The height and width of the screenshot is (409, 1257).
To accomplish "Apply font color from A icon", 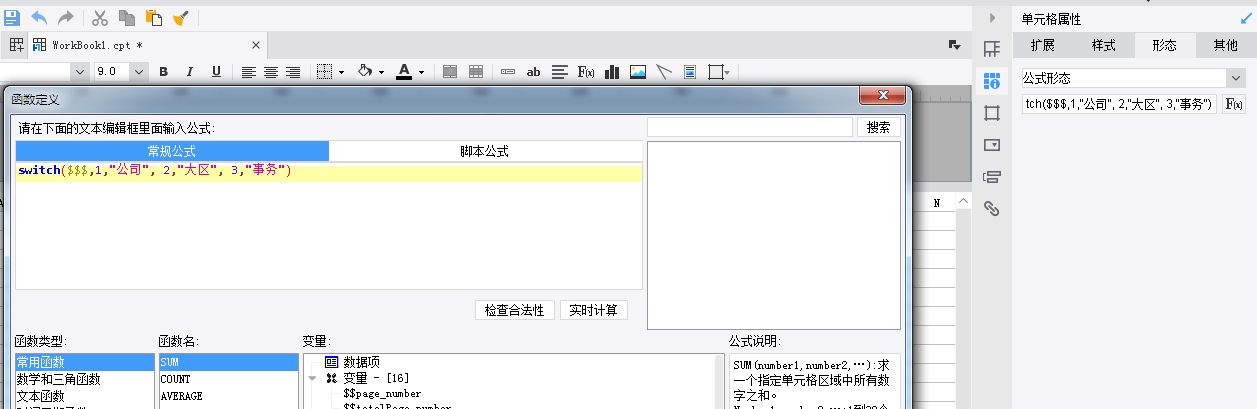I will click(x=404, y=72).
